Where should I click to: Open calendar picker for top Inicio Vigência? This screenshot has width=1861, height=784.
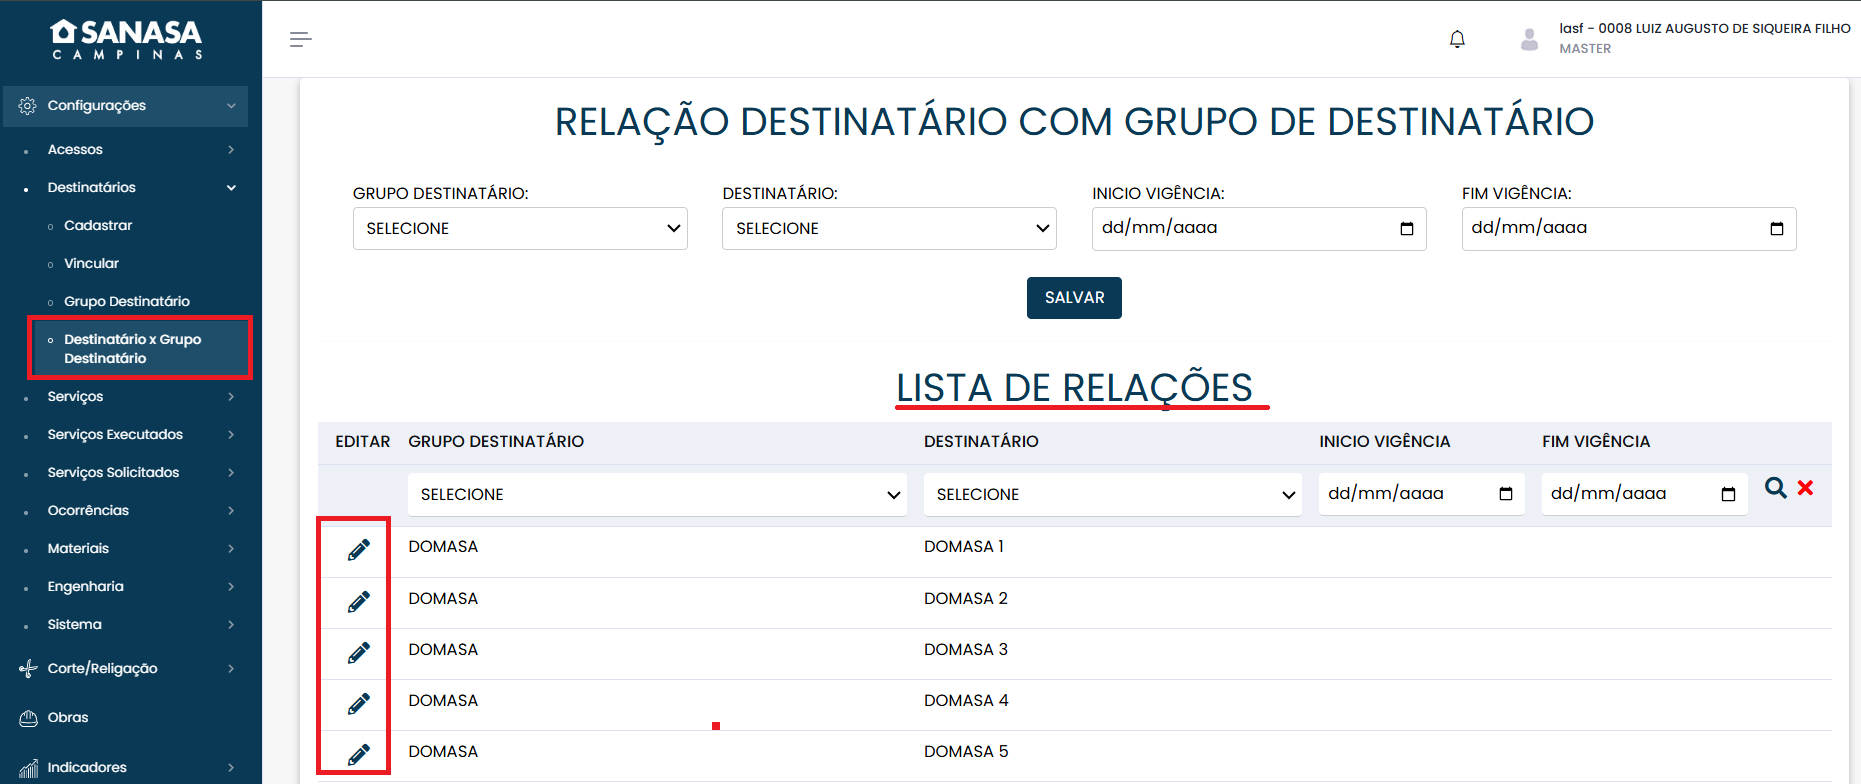1406,229
